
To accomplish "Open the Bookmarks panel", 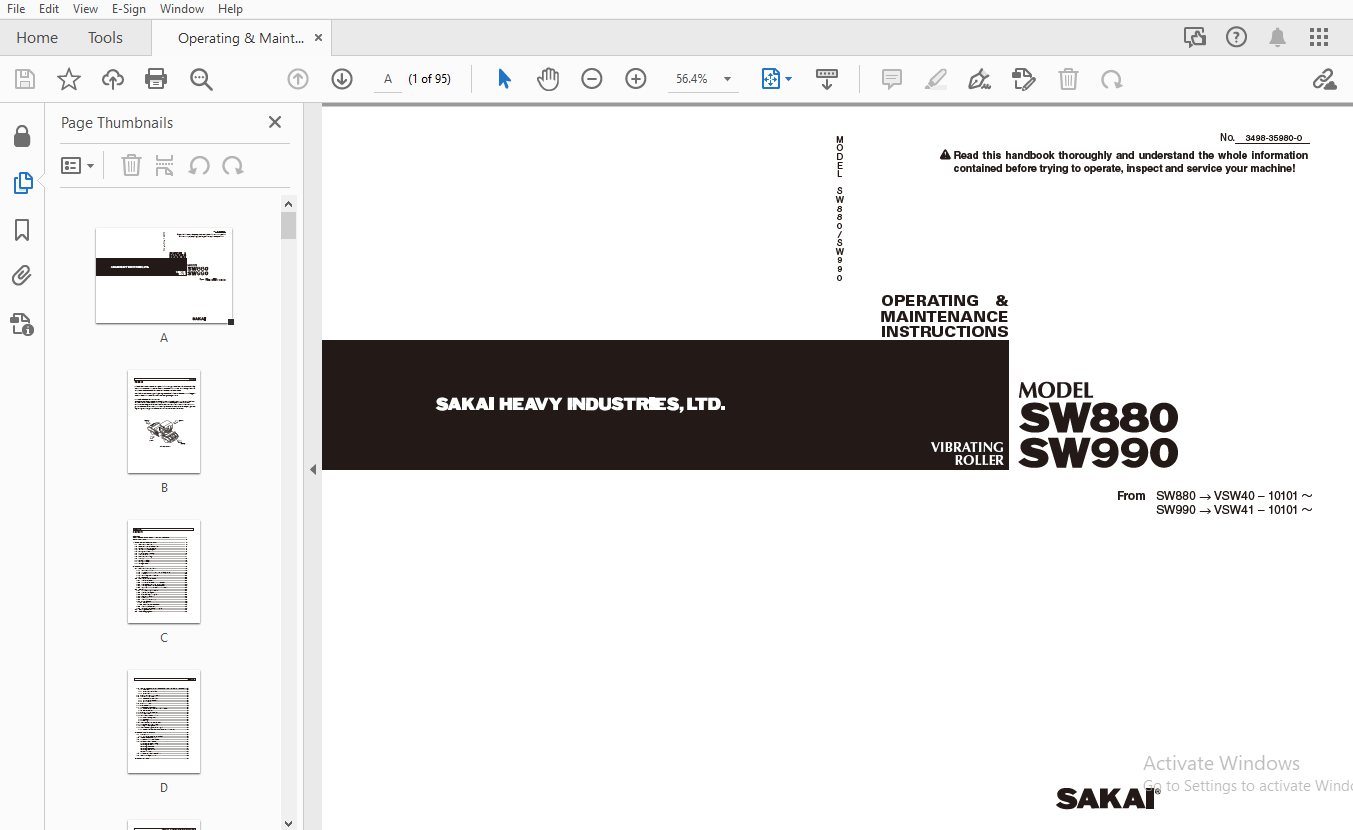I will click(22, 230).
